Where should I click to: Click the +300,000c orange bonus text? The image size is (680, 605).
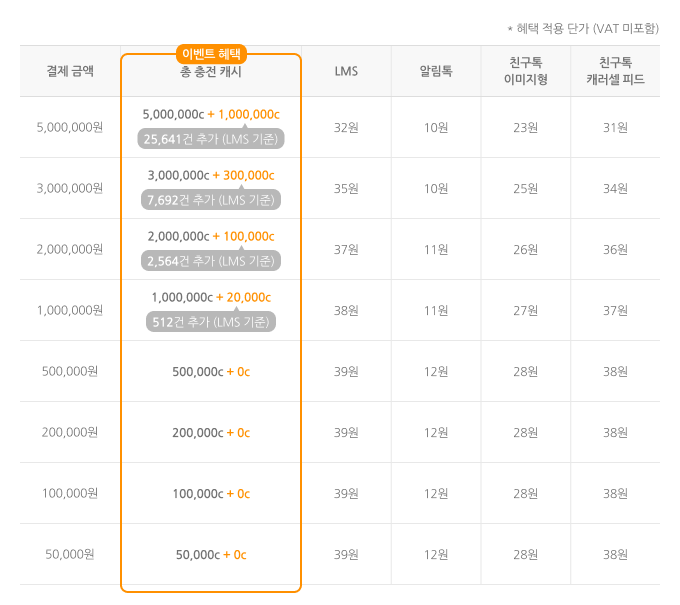click(244, 176)
